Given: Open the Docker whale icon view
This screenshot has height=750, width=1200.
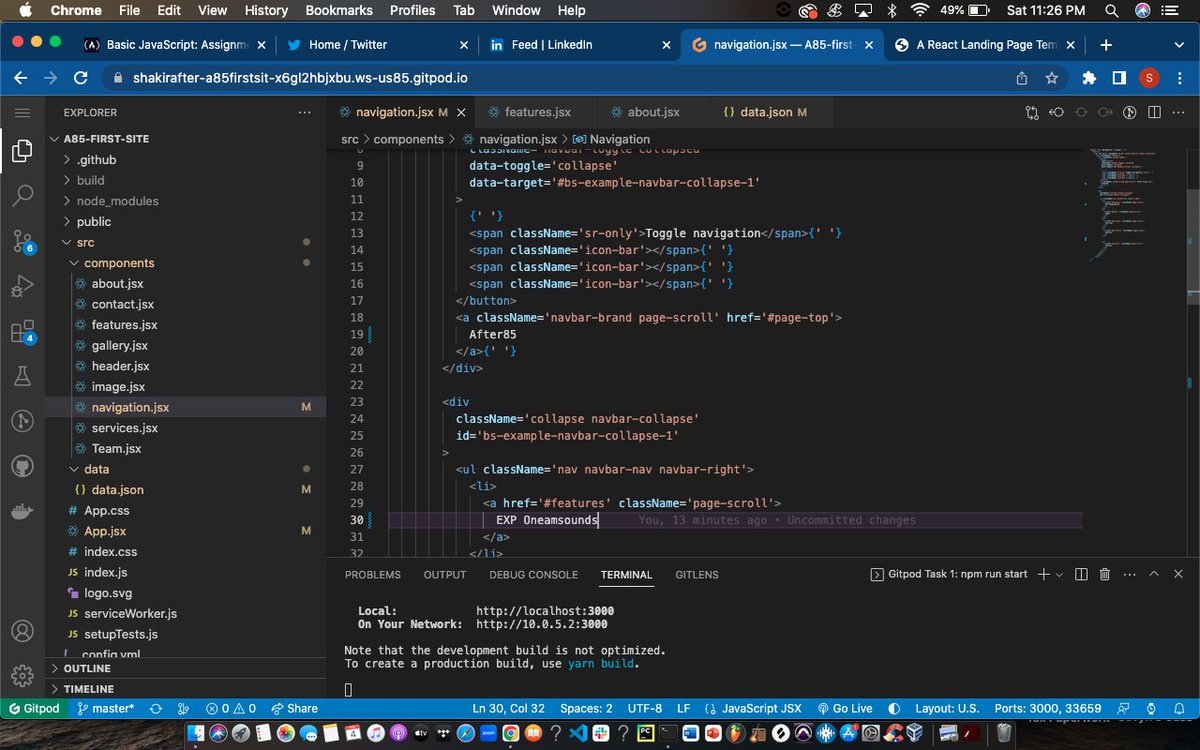Looking at the screenshot, I should click(22, 511).
